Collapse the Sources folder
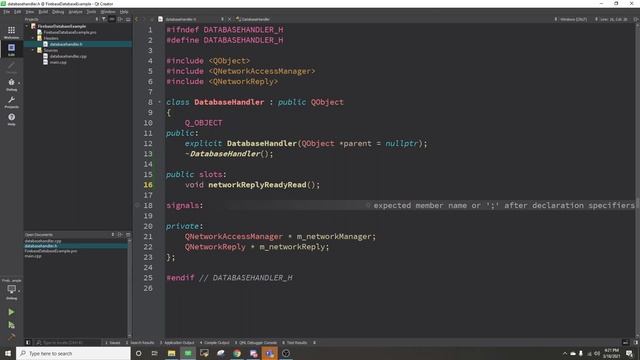 33,50
